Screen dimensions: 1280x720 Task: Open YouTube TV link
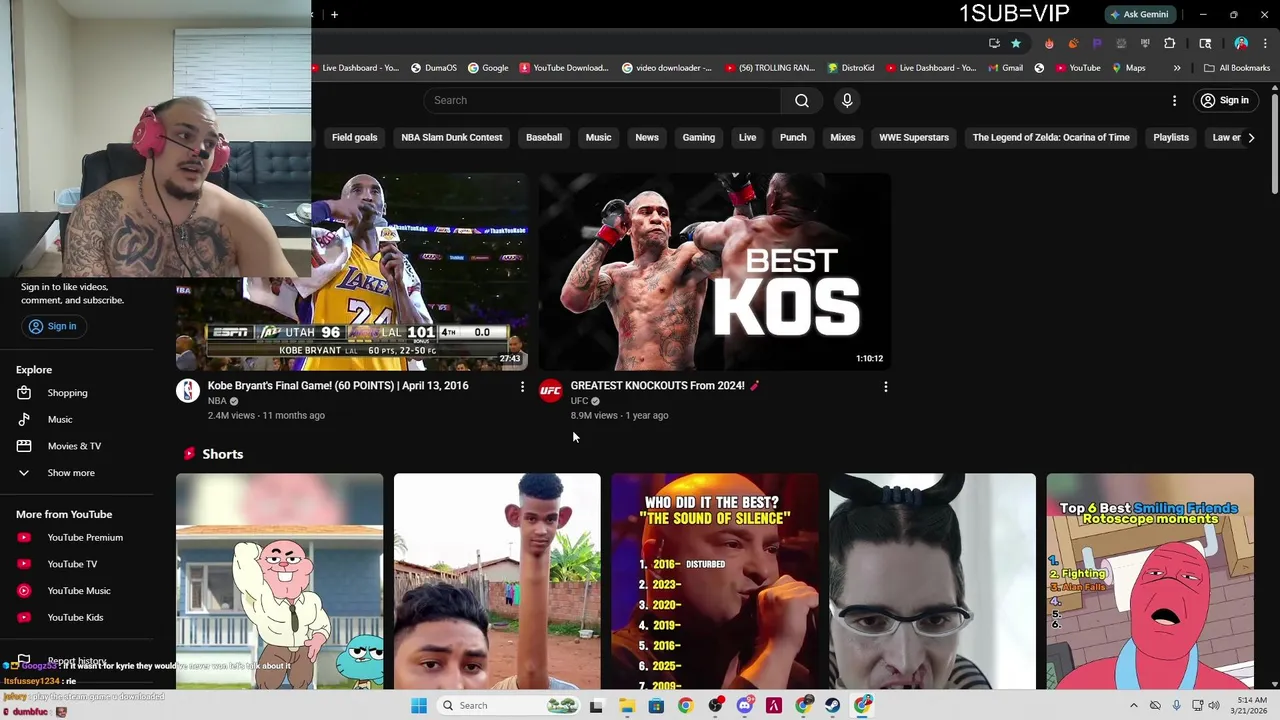click(72, 564)
